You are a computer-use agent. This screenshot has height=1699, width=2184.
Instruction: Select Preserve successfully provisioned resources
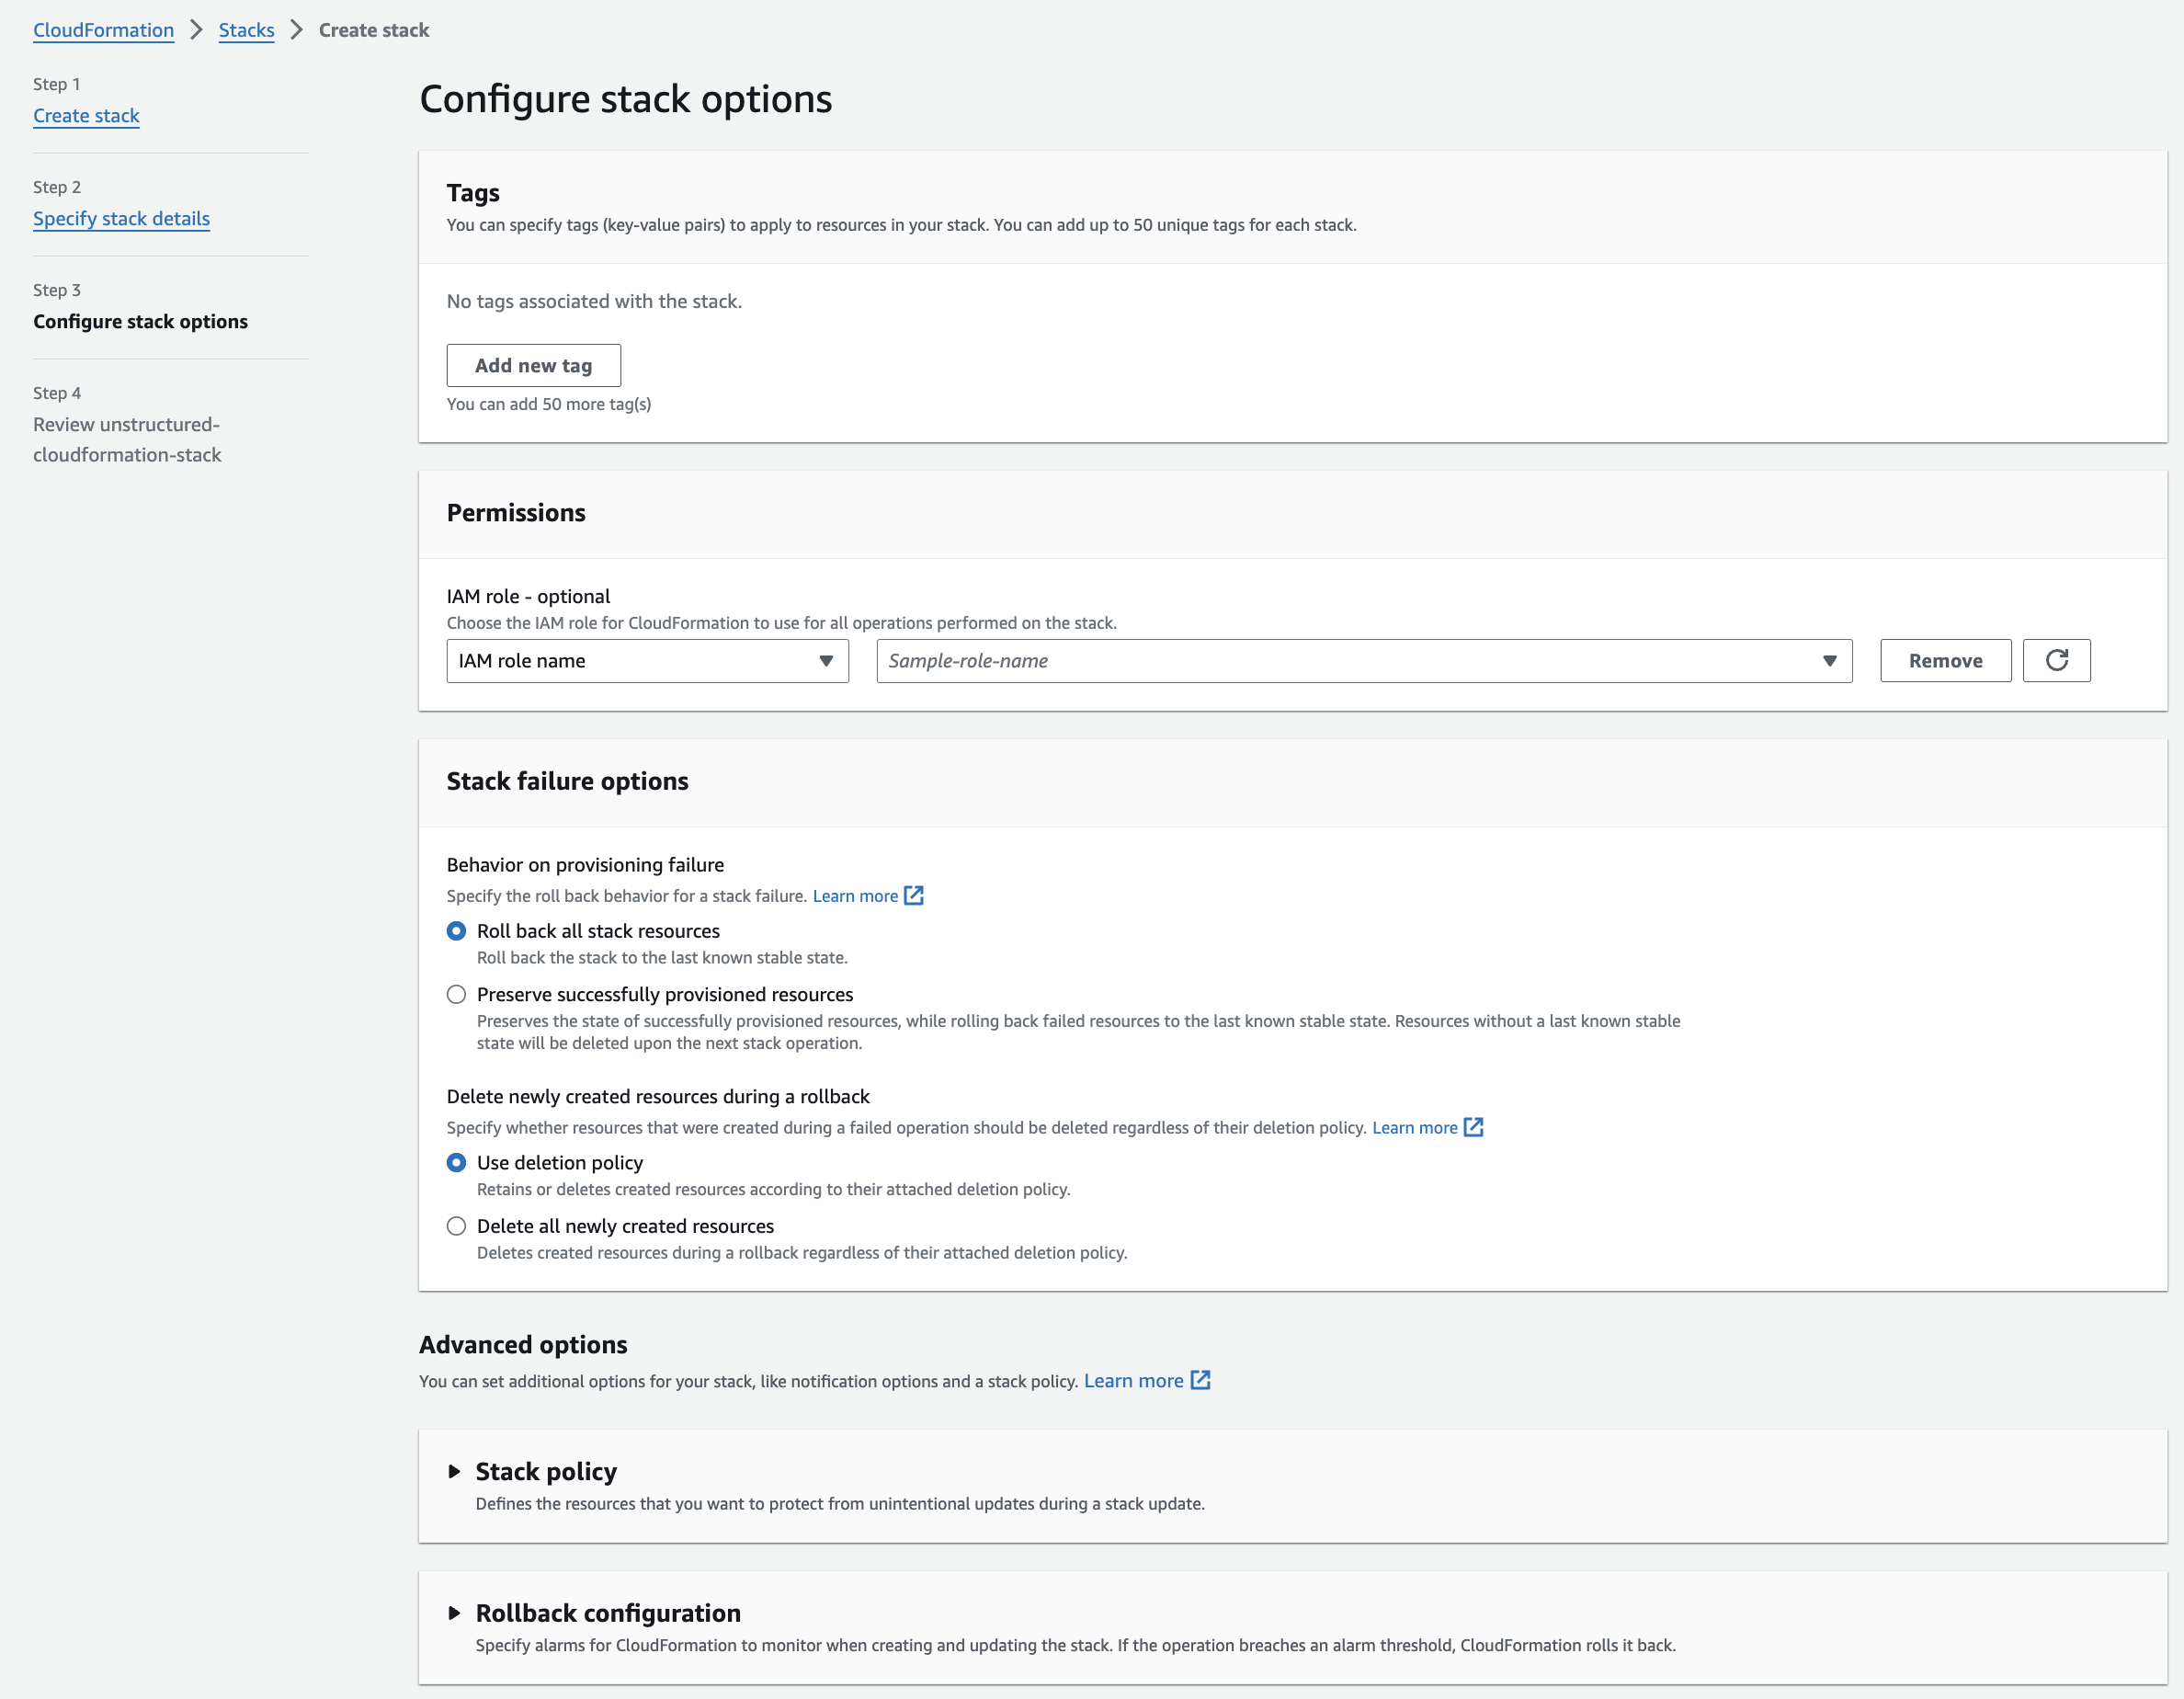pyautogui.click(x=456, y=994)
